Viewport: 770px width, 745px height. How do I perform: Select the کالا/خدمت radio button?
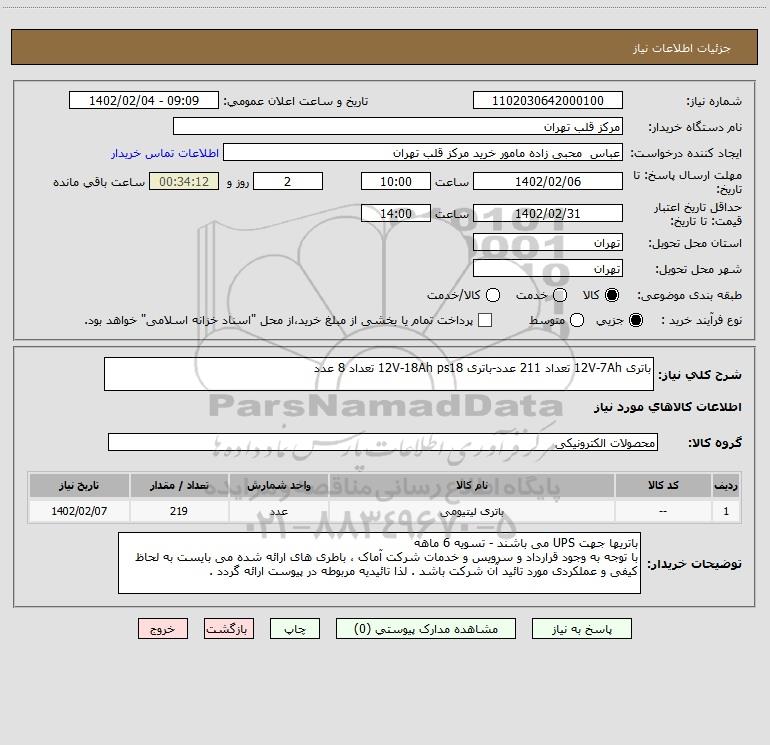493,295
